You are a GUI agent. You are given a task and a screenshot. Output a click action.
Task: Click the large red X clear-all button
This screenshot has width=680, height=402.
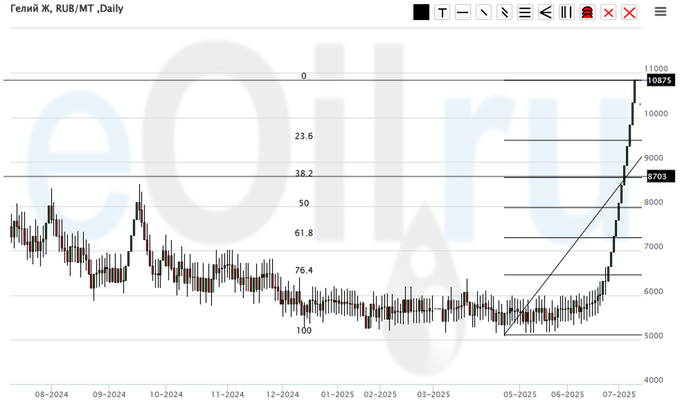point(629,12)
